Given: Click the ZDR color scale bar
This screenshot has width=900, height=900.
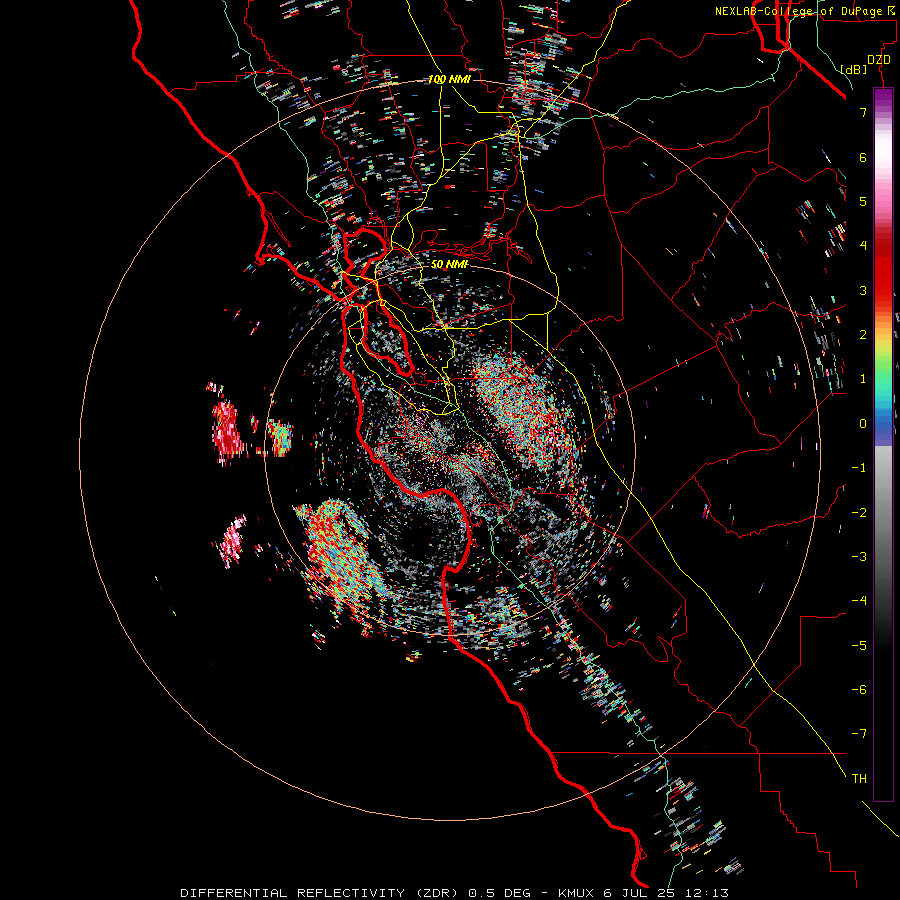Looking at the screenshot, I should 883,444.
